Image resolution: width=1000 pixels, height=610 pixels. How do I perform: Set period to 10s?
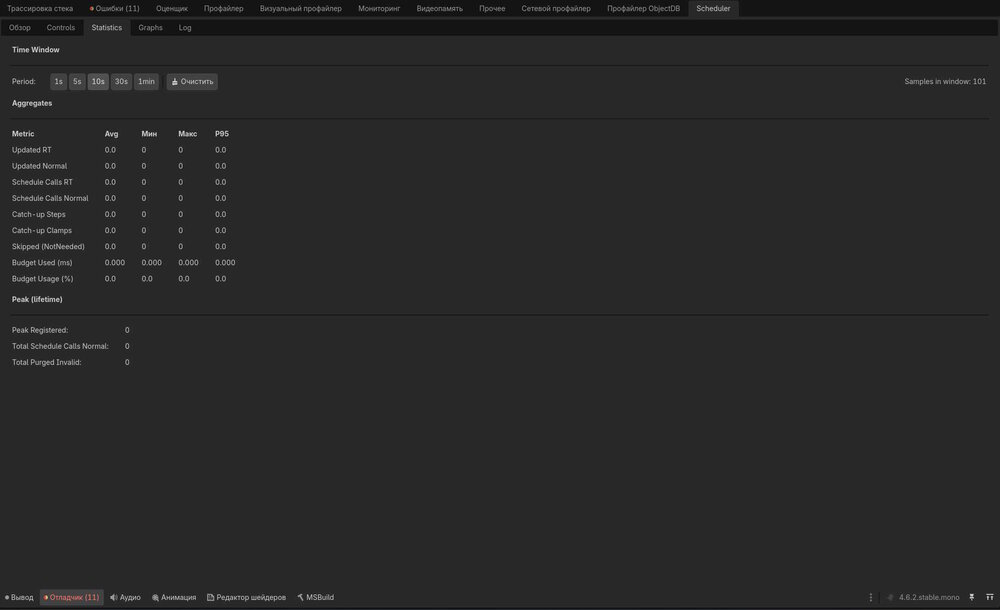point(98,82)
